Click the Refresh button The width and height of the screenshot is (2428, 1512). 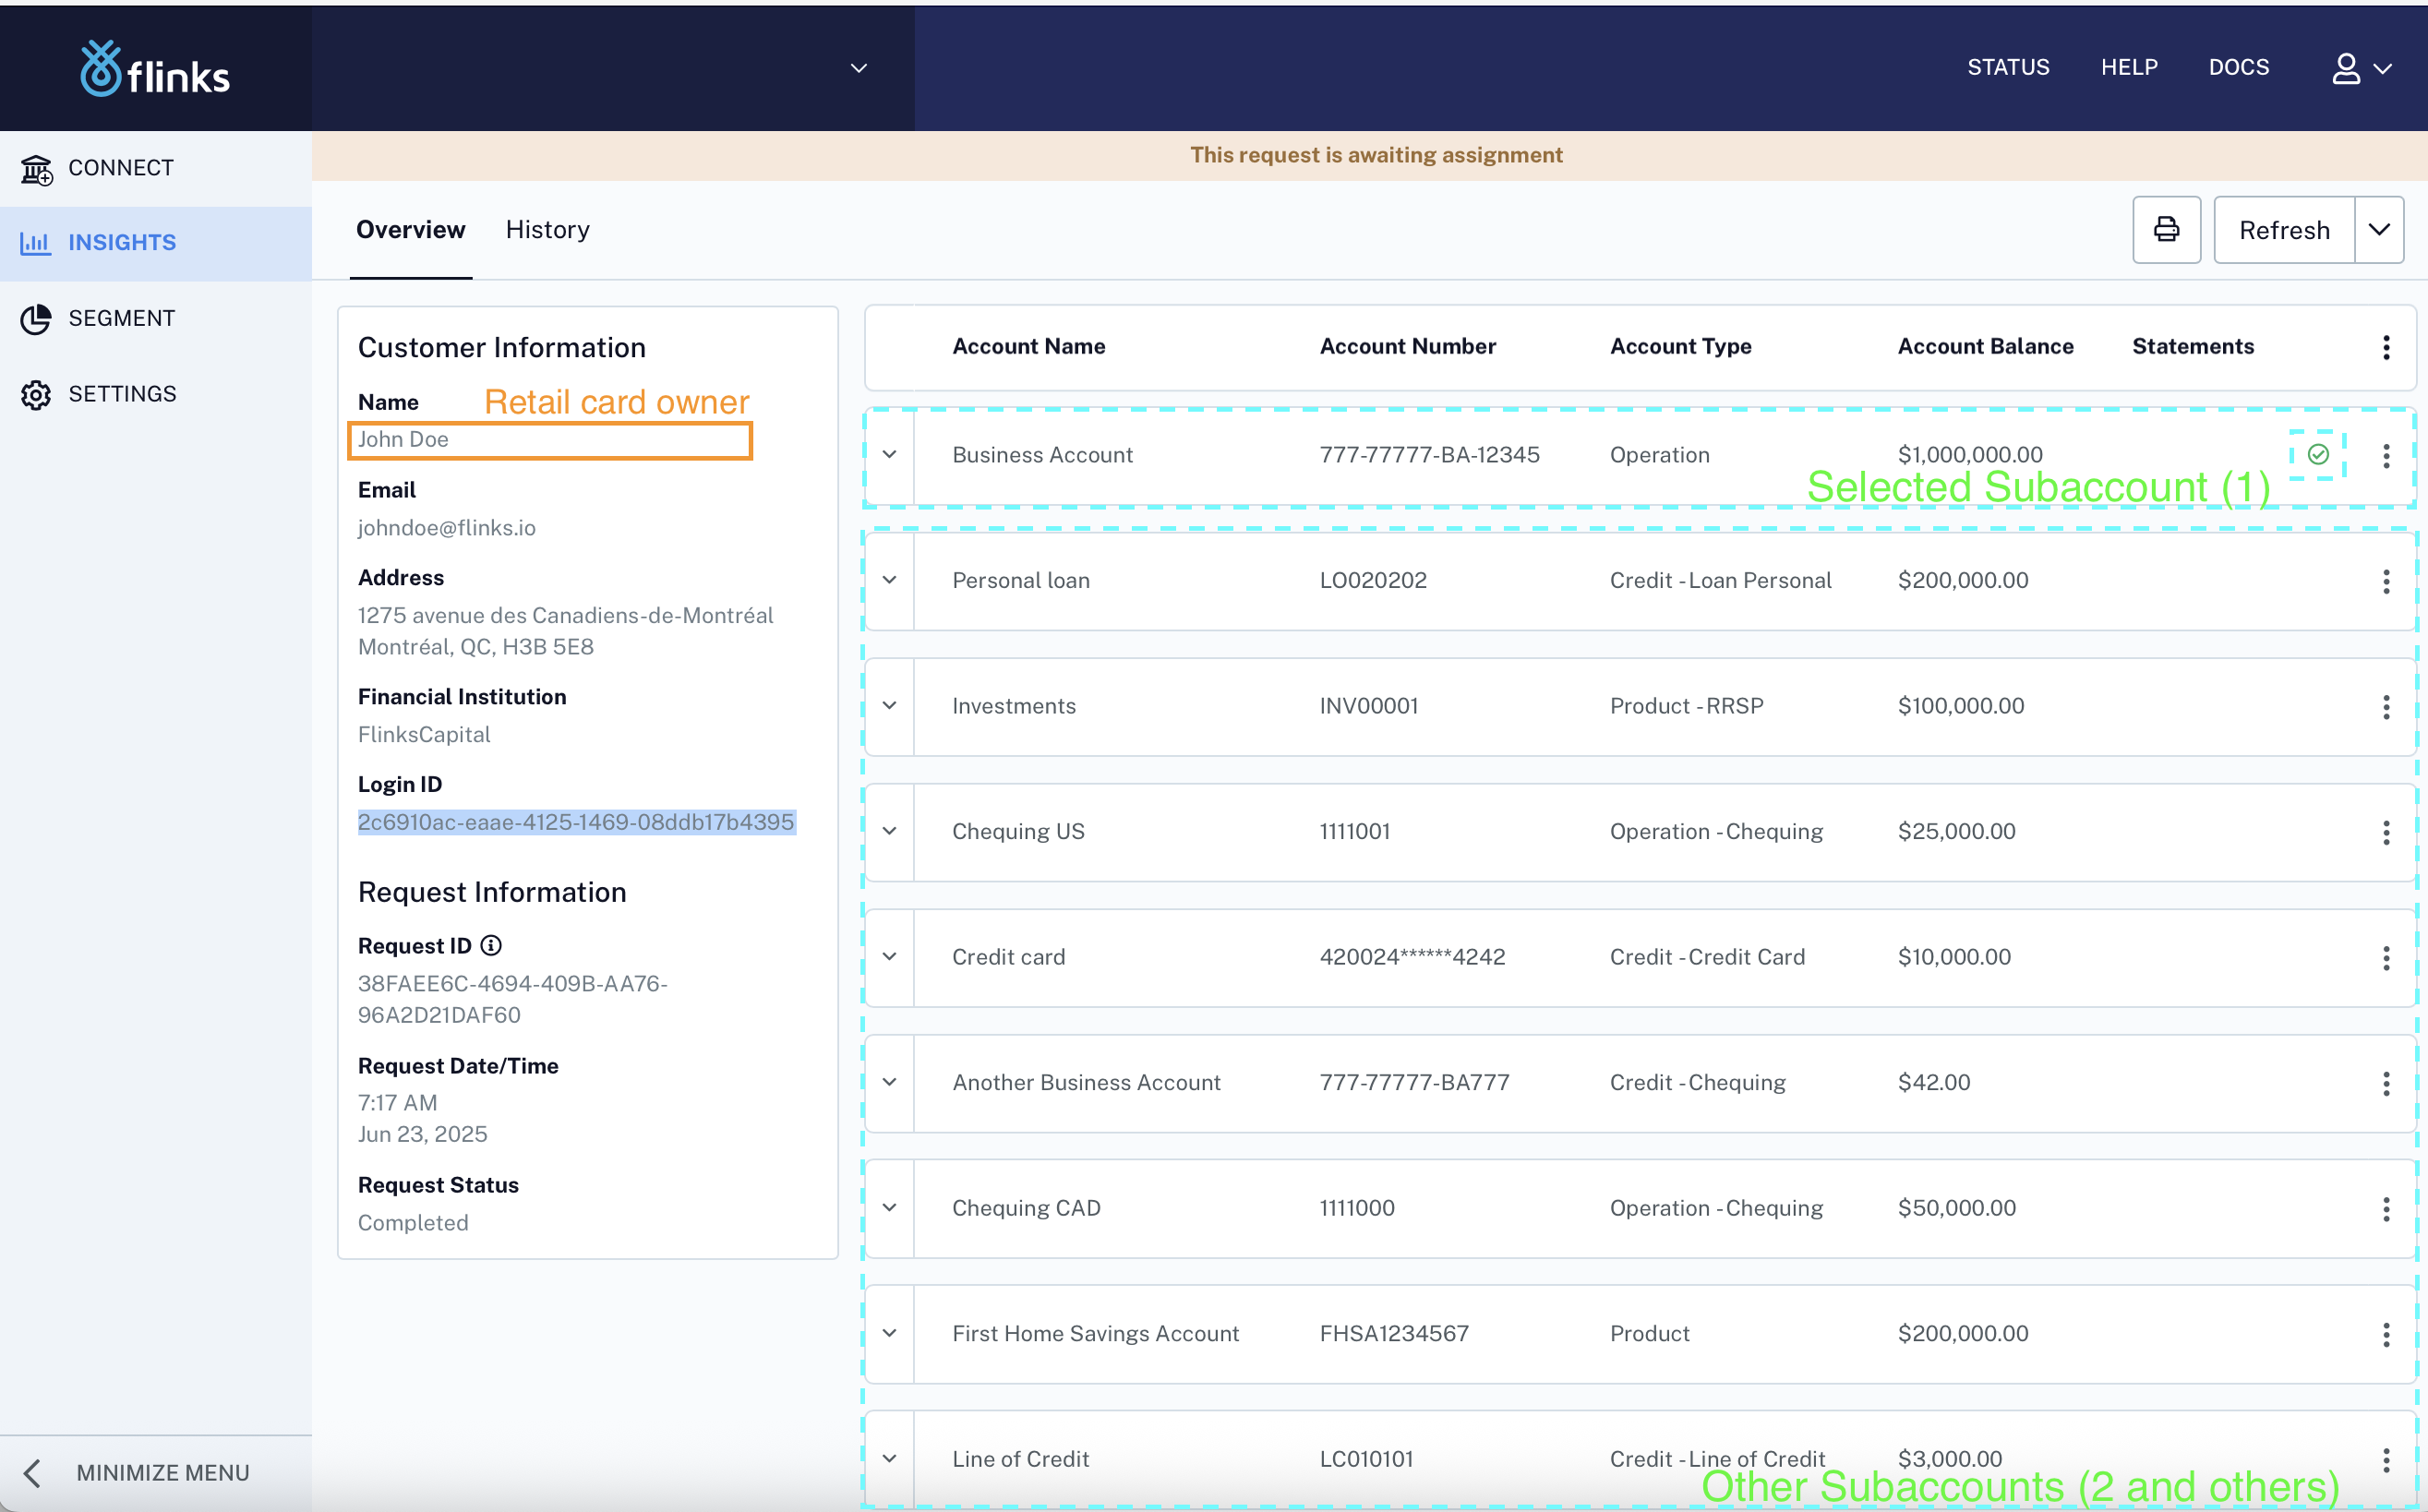(x=2283, y=230)
